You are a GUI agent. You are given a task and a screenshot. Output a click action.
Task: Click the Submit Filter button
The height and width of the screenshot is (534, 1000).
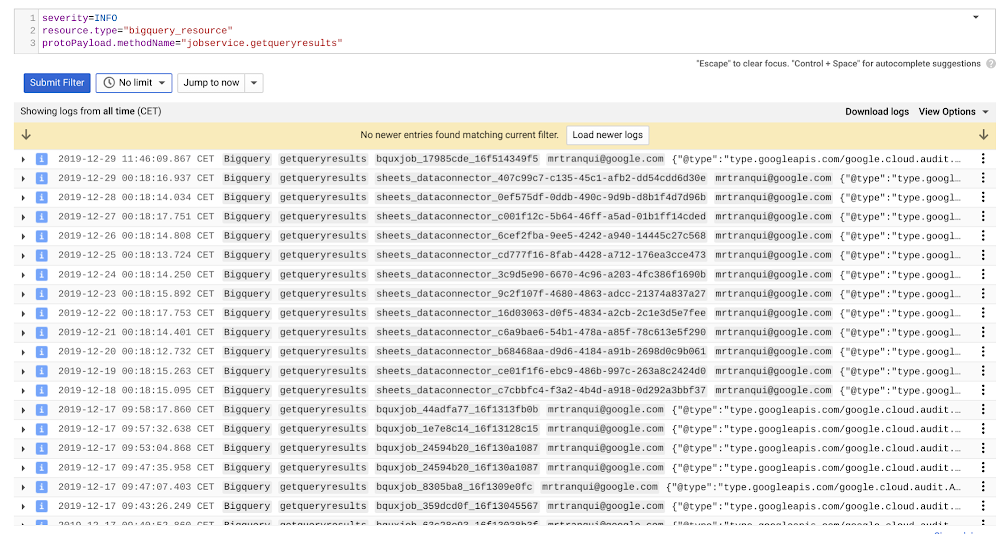point(57,83)
